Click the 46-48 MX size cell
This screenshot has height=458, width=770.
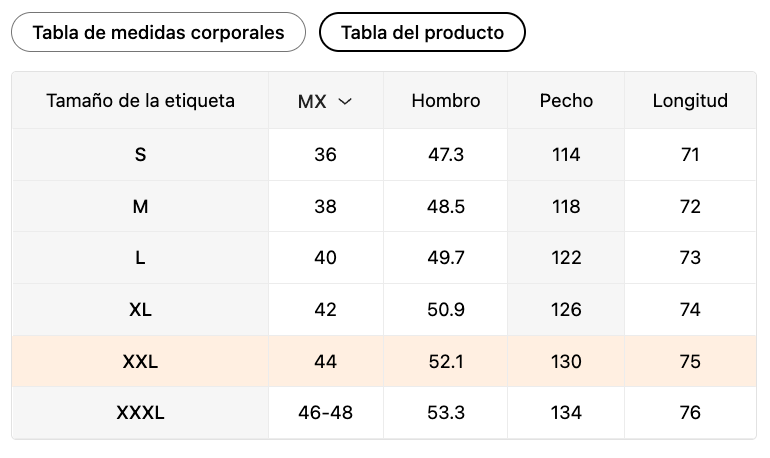click(x=325, y=413)
